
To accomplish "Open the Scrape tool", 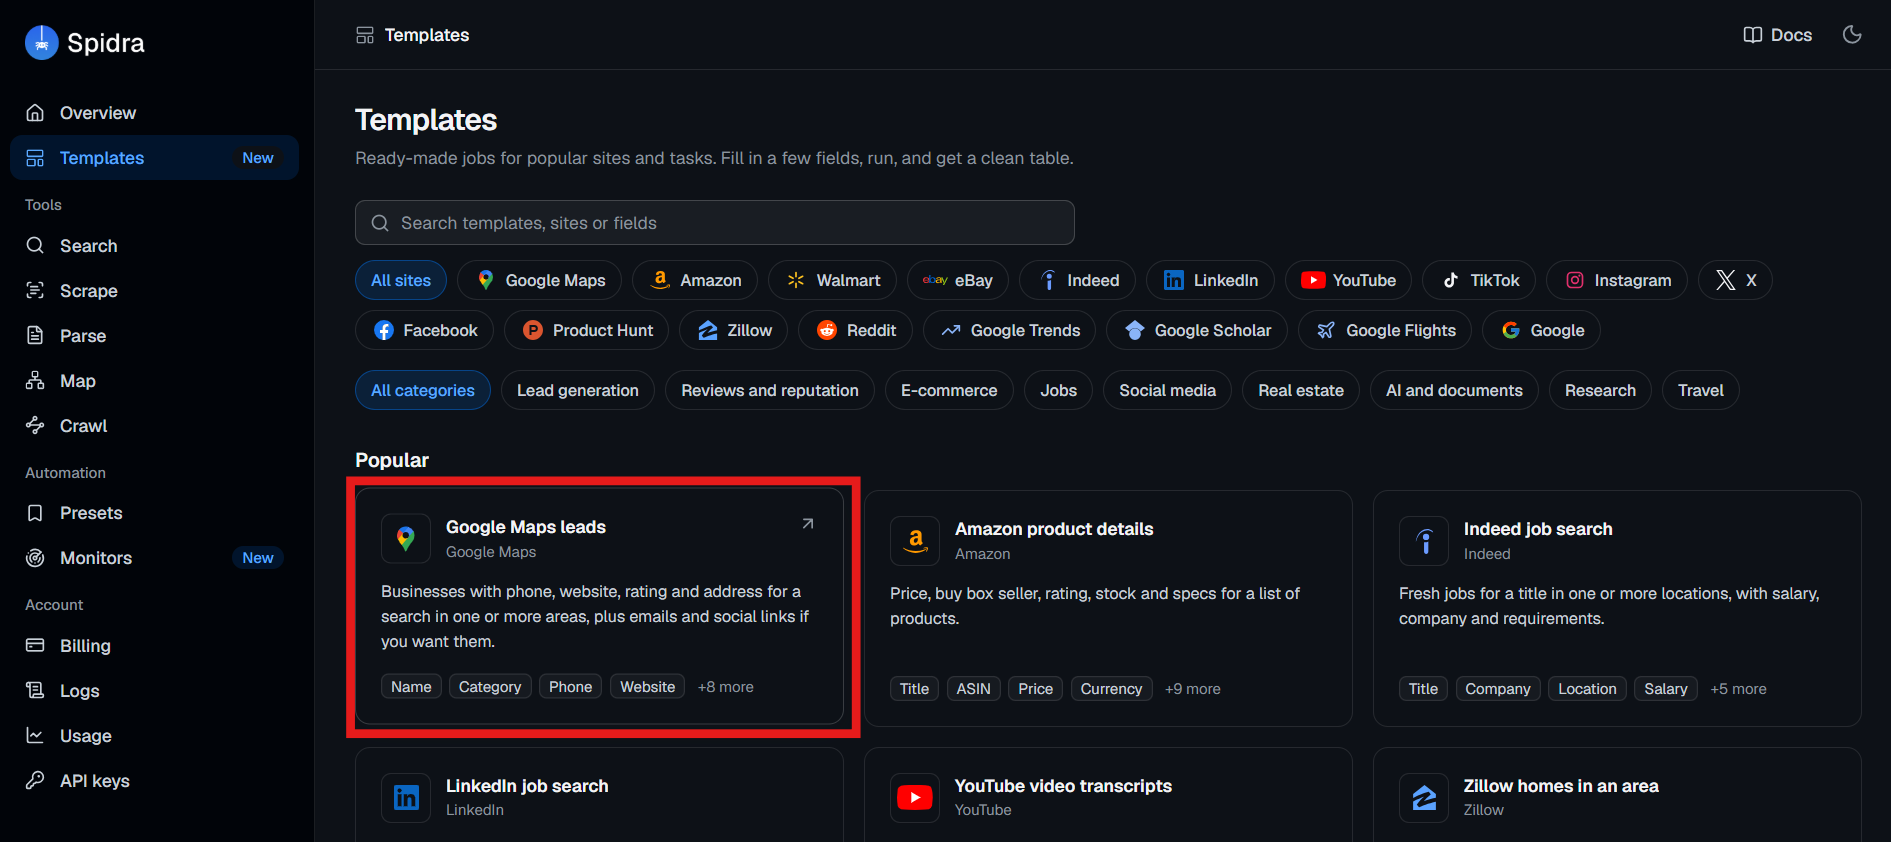I will (155, 291).
